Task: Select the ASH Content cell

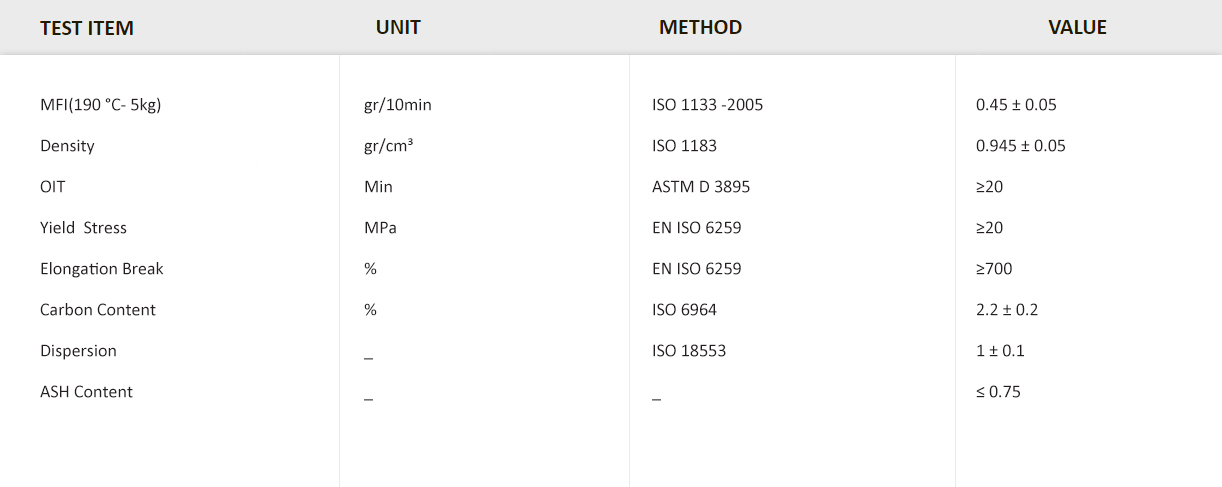Action: [x=86, y=392]
